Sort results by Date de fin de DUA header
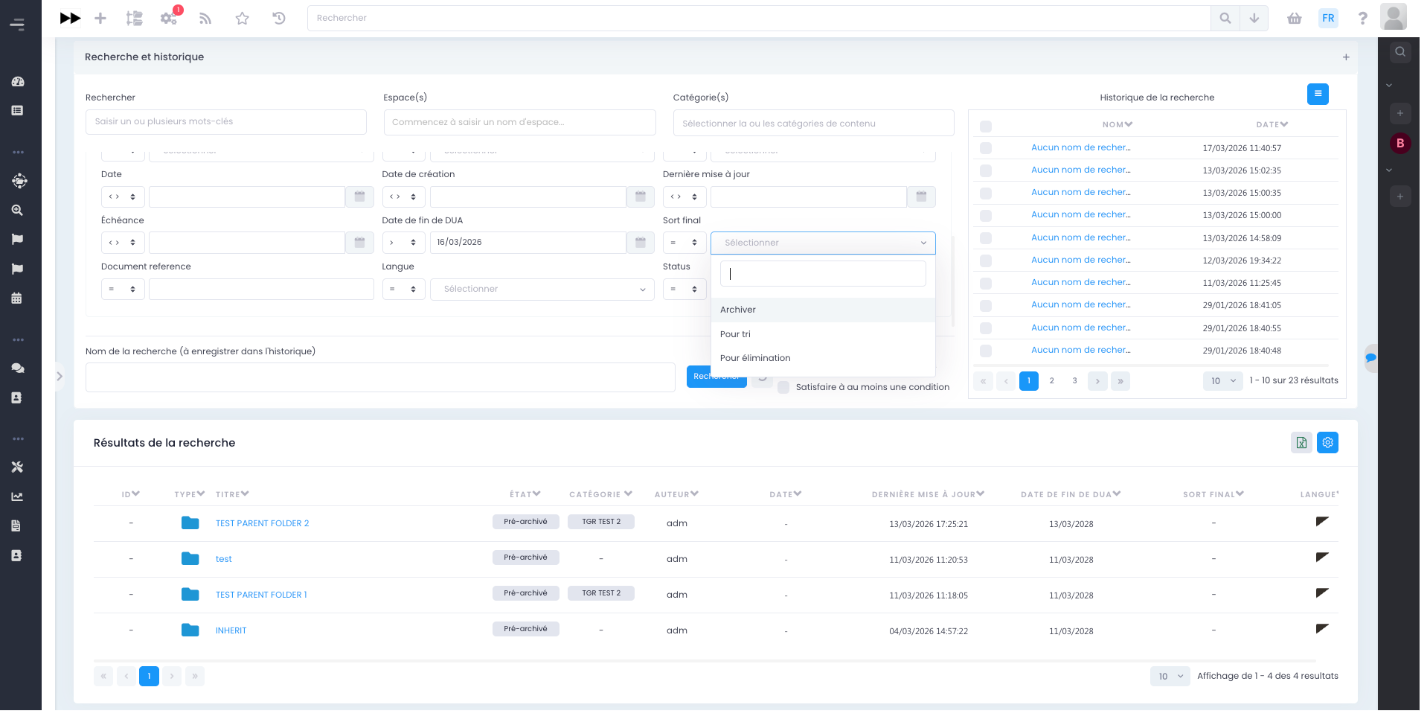1420x711 pixels. click(x=1070, y=494)
